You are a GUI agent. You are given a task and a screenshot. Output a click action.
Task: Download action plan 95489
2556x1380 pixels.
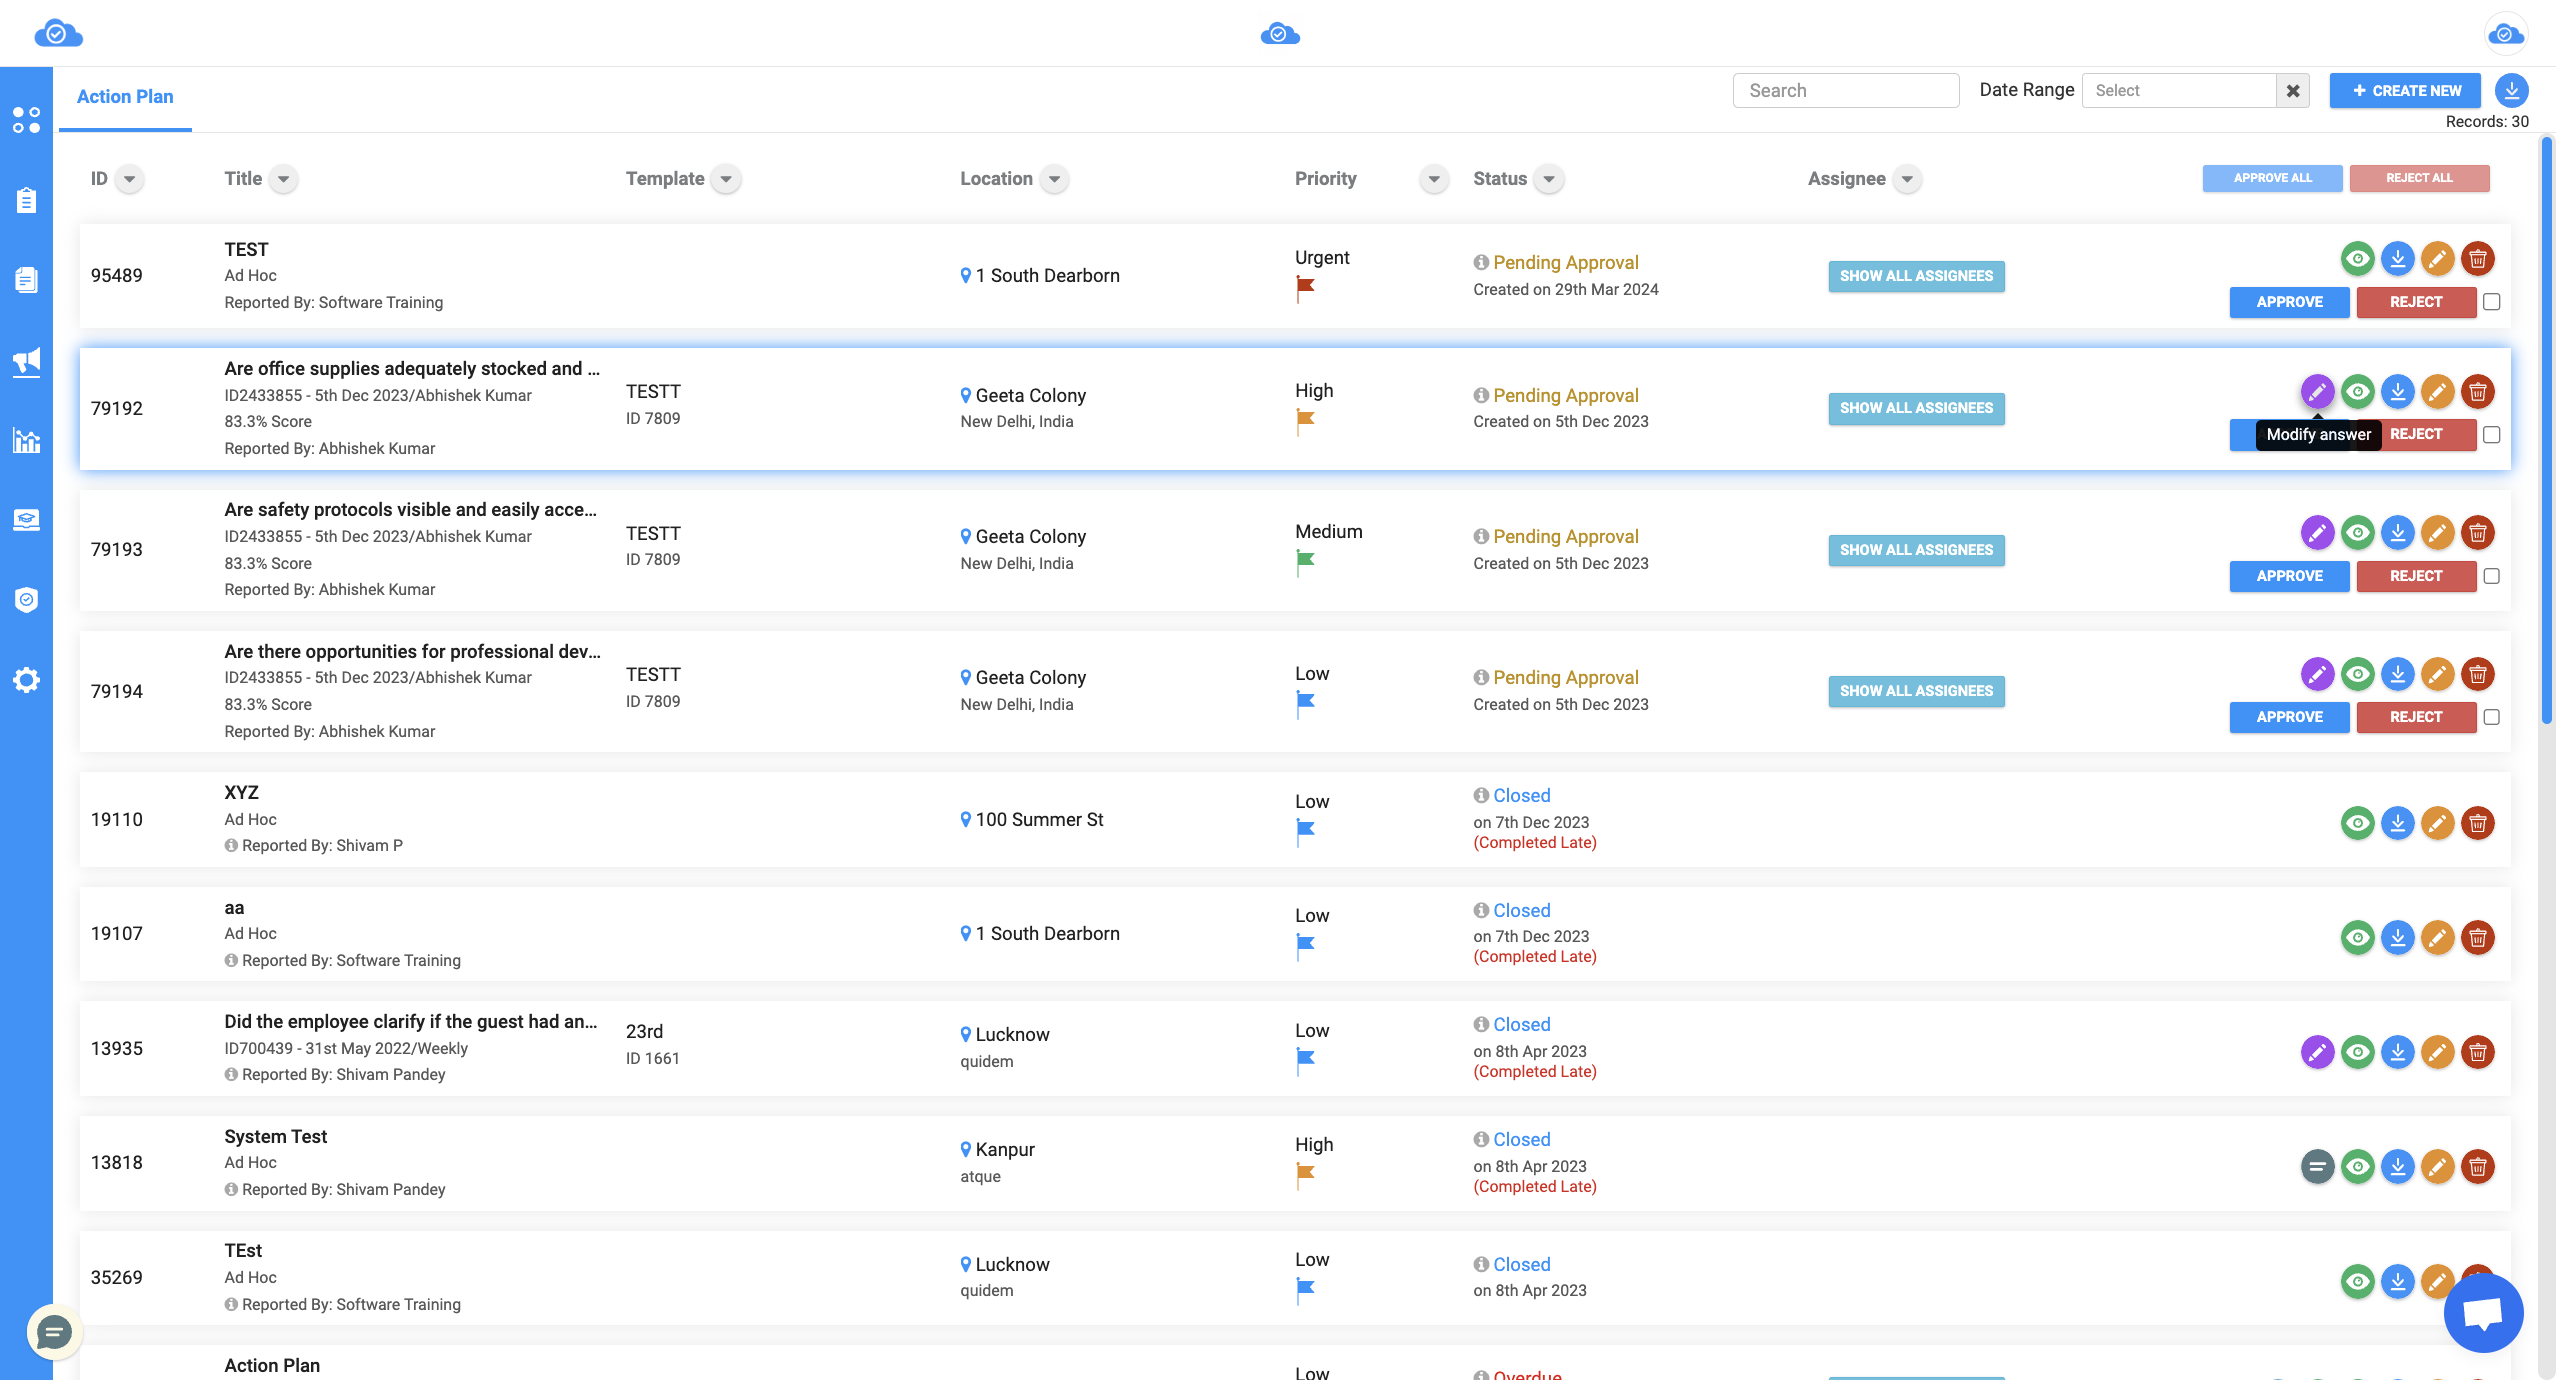click(x=2397, y=259)
